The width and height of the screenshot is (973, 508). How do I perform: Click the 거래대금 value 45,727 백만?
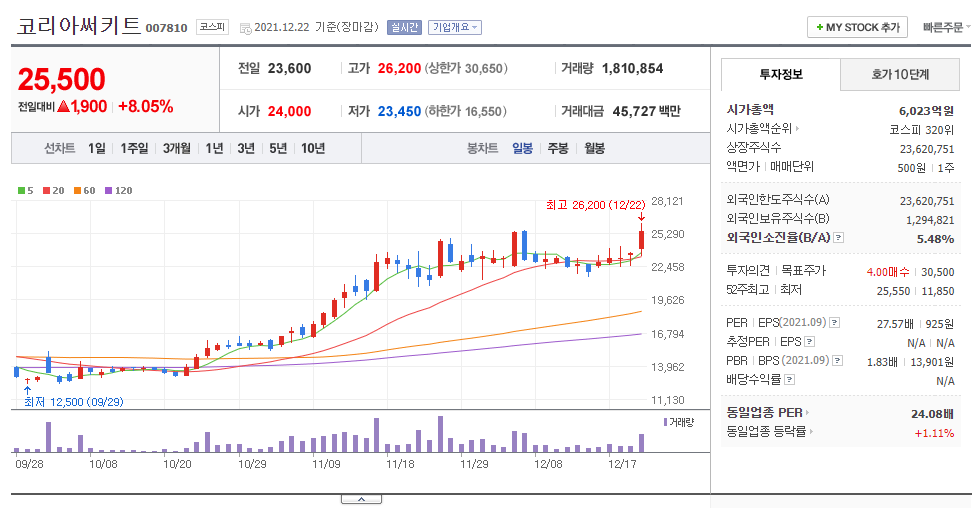point(646,112)
